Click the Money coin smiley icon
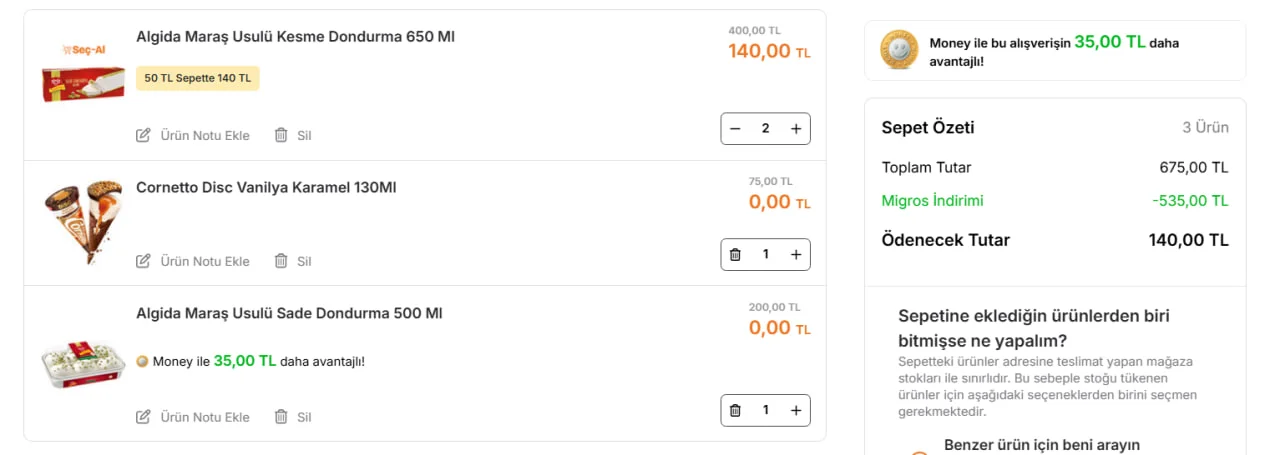 click(899, 50)
